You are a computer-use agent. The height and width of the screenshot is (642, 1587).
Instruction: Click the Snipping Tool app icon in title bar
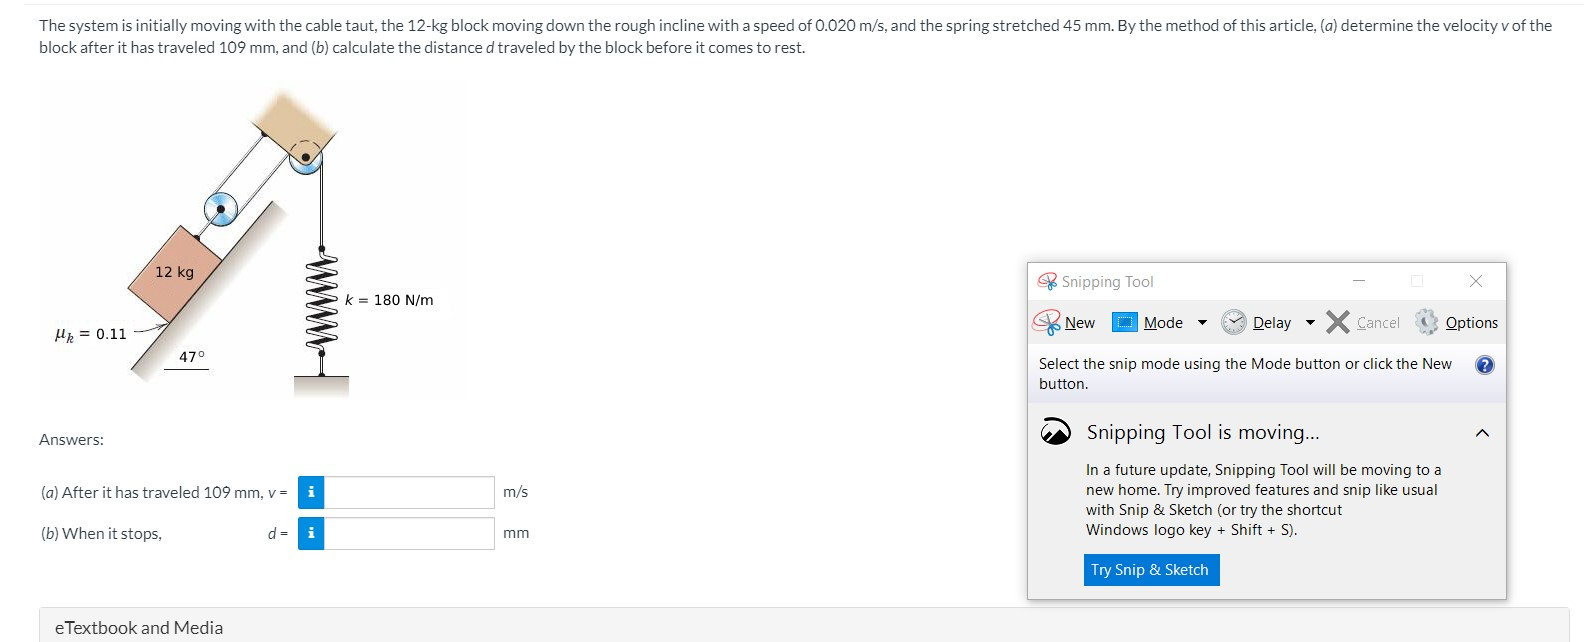coord(1047,281)
